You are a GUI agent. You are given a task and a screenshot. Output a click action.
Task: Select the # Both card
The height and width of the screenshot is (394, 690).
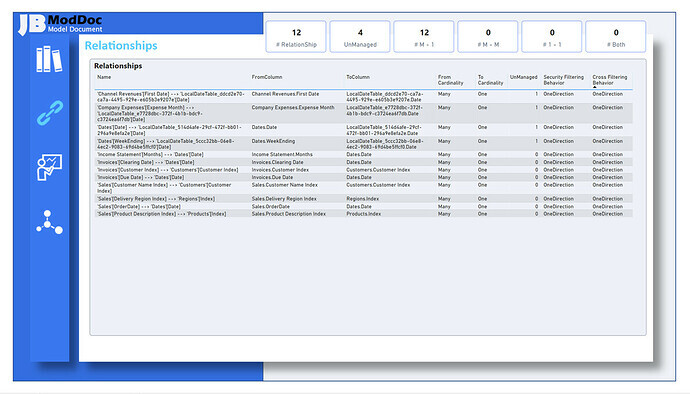pos(616,37)
